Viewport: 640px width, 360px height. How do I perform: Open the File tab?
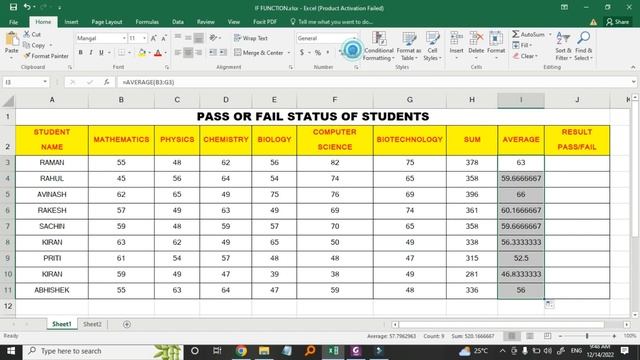pos(13,22)
